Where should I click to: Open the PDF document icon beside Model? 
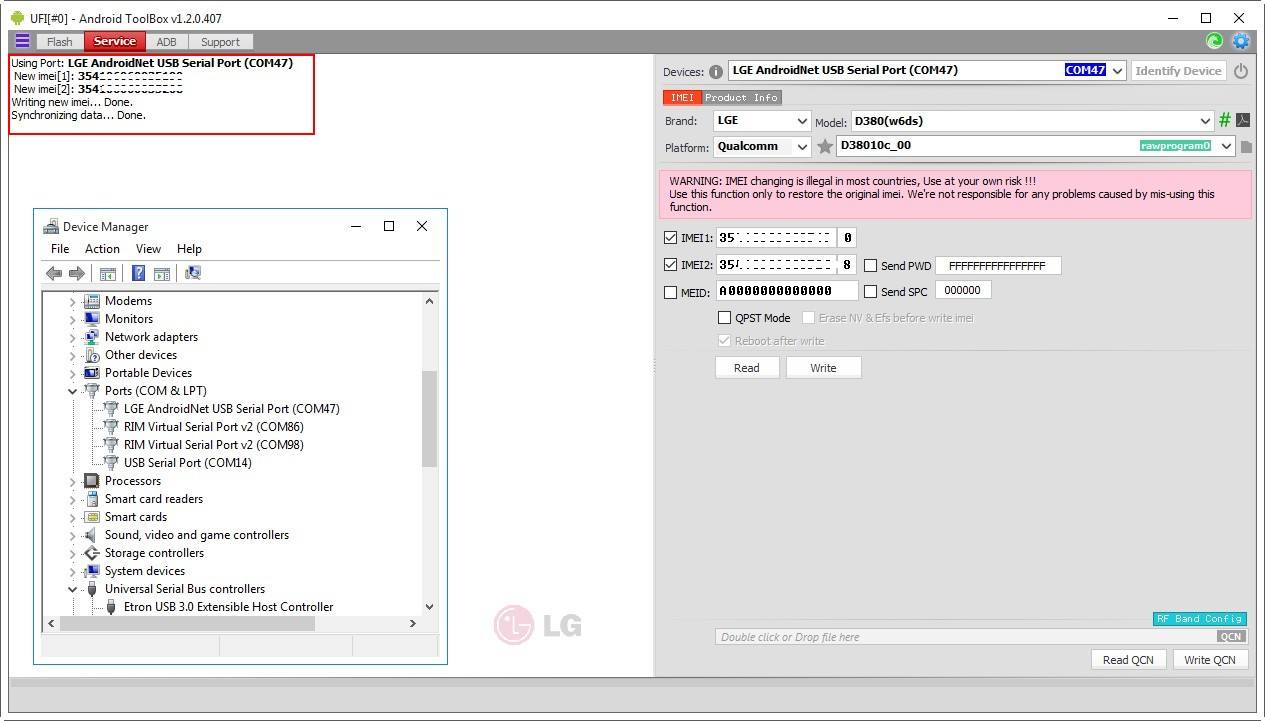click(1243, 120)
